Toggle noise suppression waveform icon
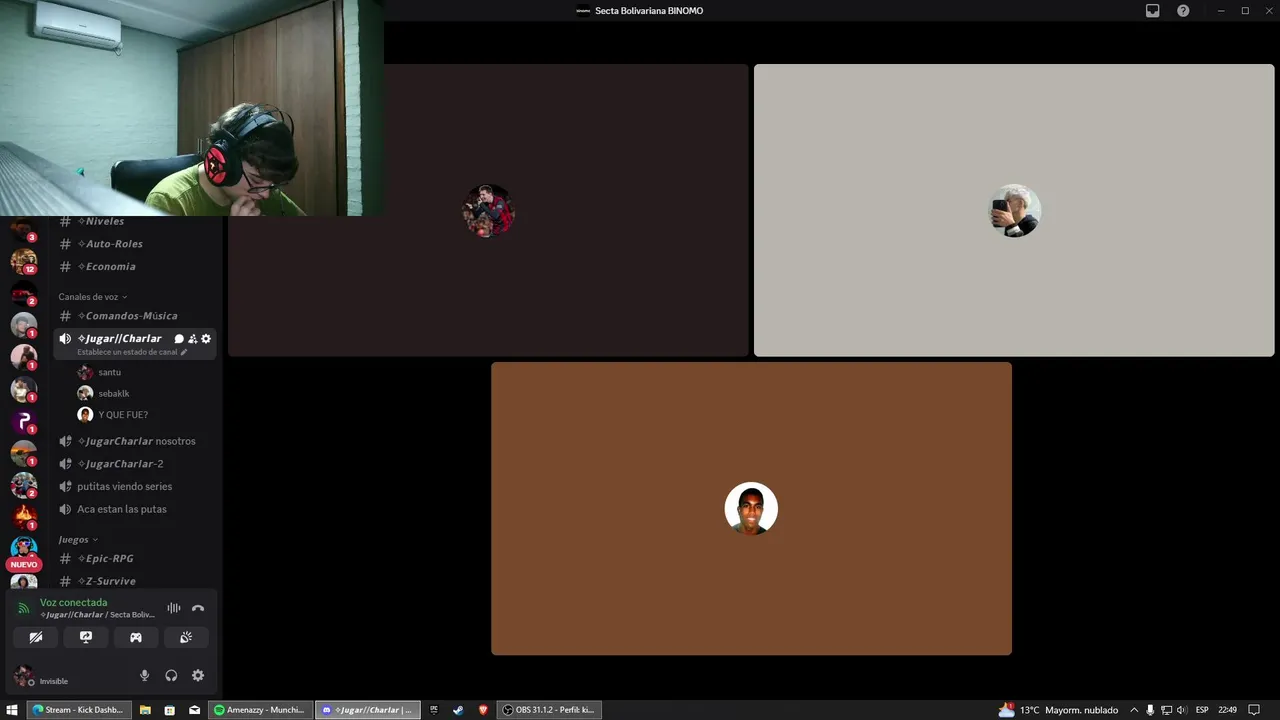Screen dimensions: 1280x720 (174, 608)
